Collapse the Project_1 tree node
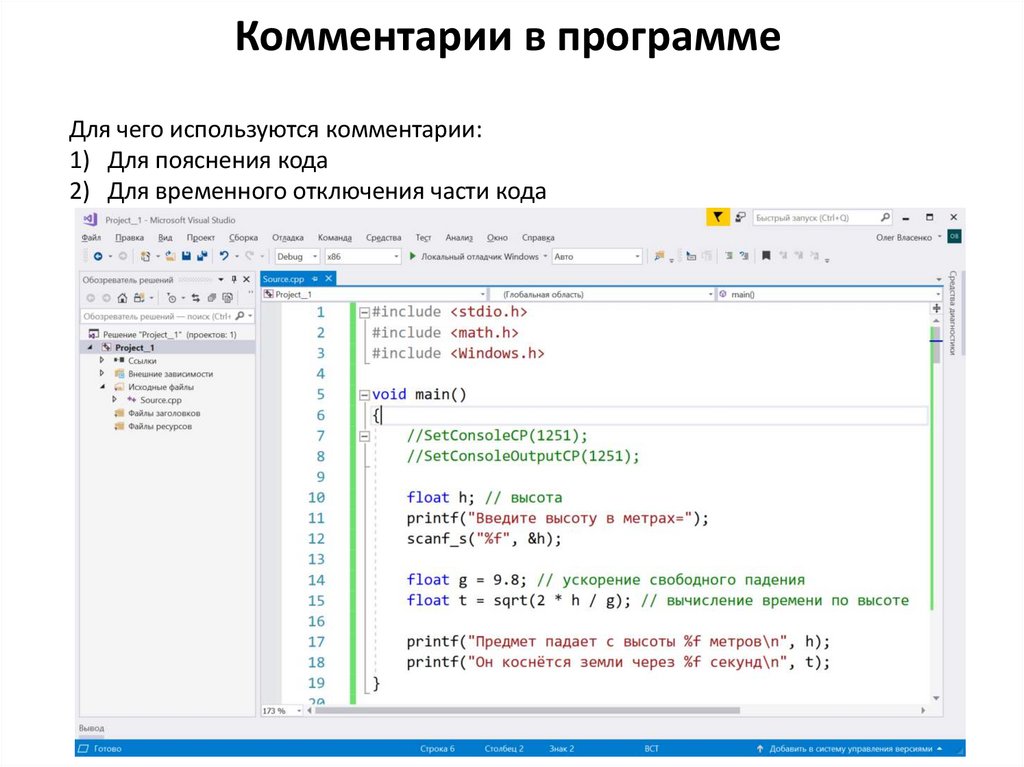The width and height of the screenshot is (1024, 767). tap(91, 348)
